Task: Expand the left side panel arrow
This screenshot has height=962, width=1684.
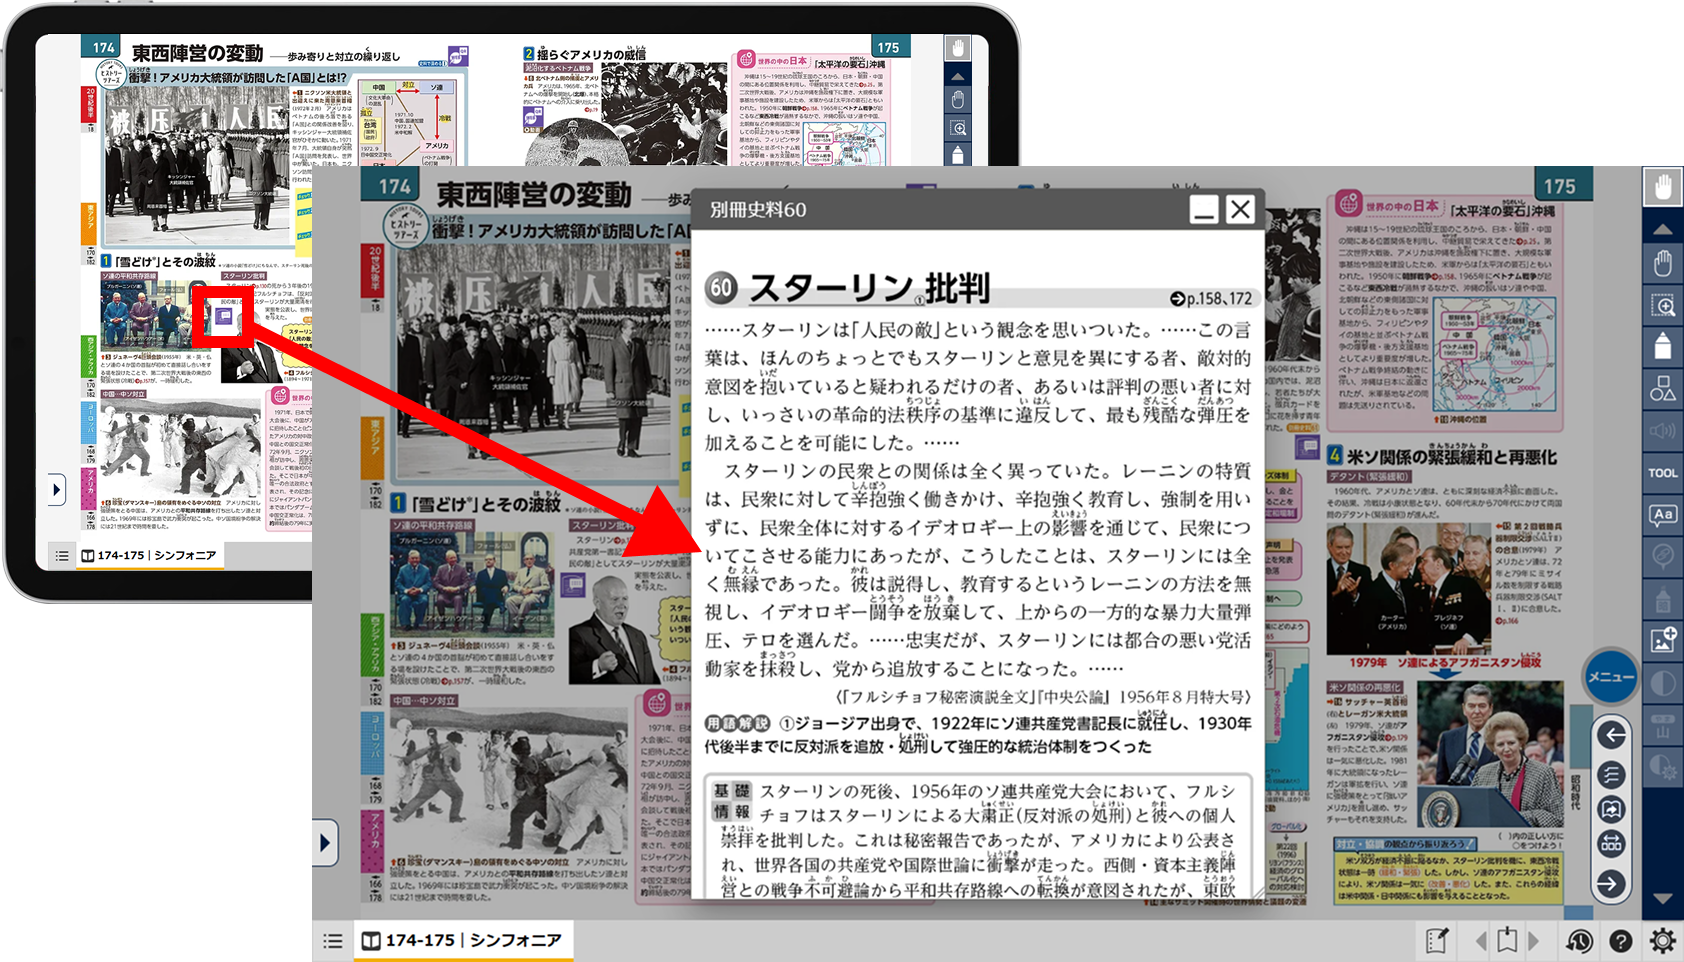Action: 325,843
